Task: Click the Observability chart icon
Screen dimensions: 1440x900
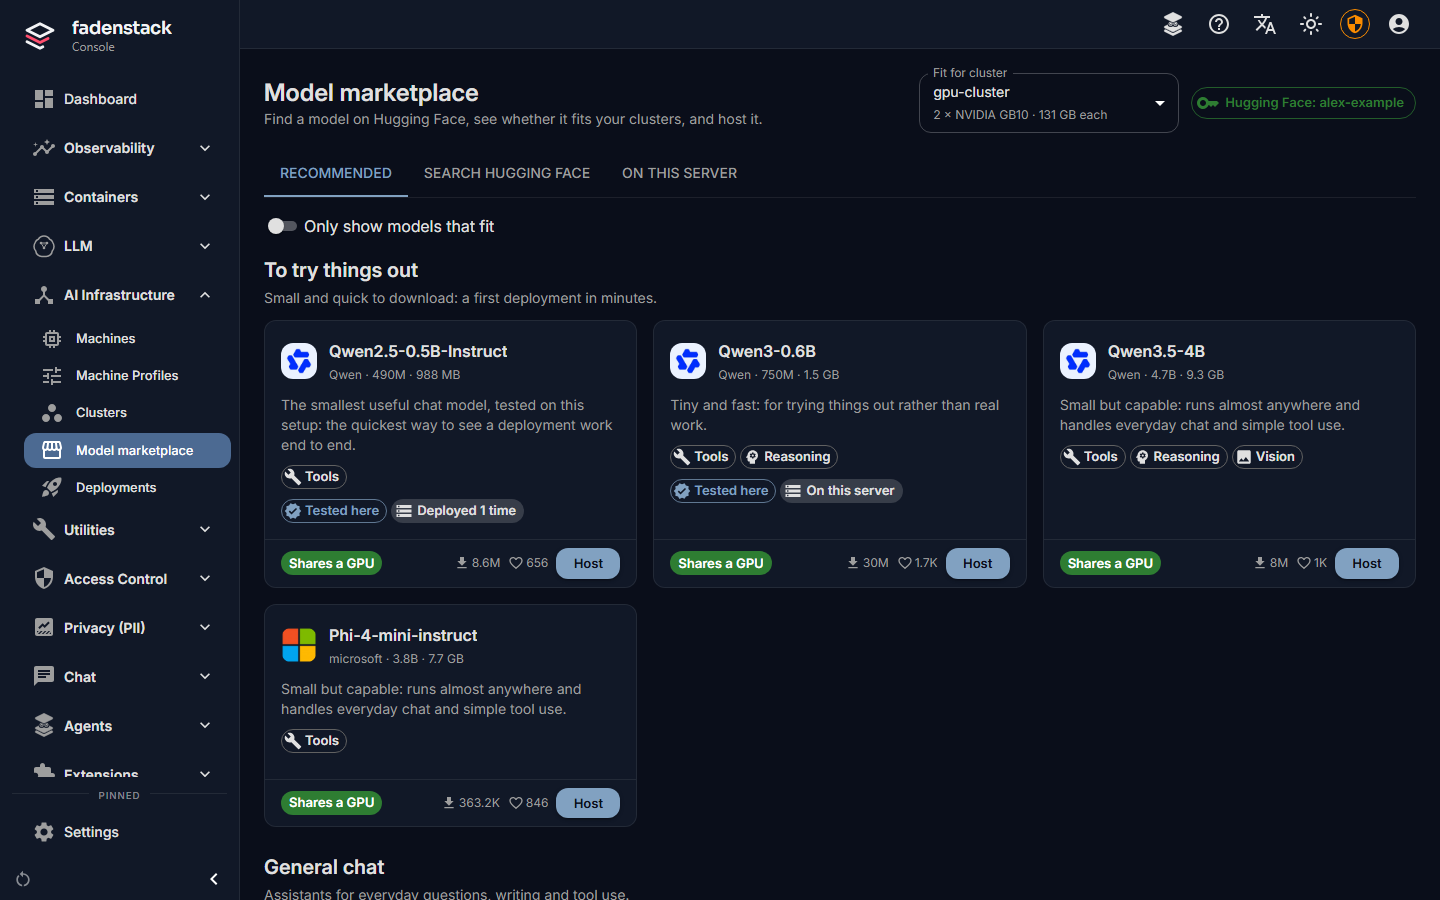Action: pyautogui.click(x=44, y=148)
